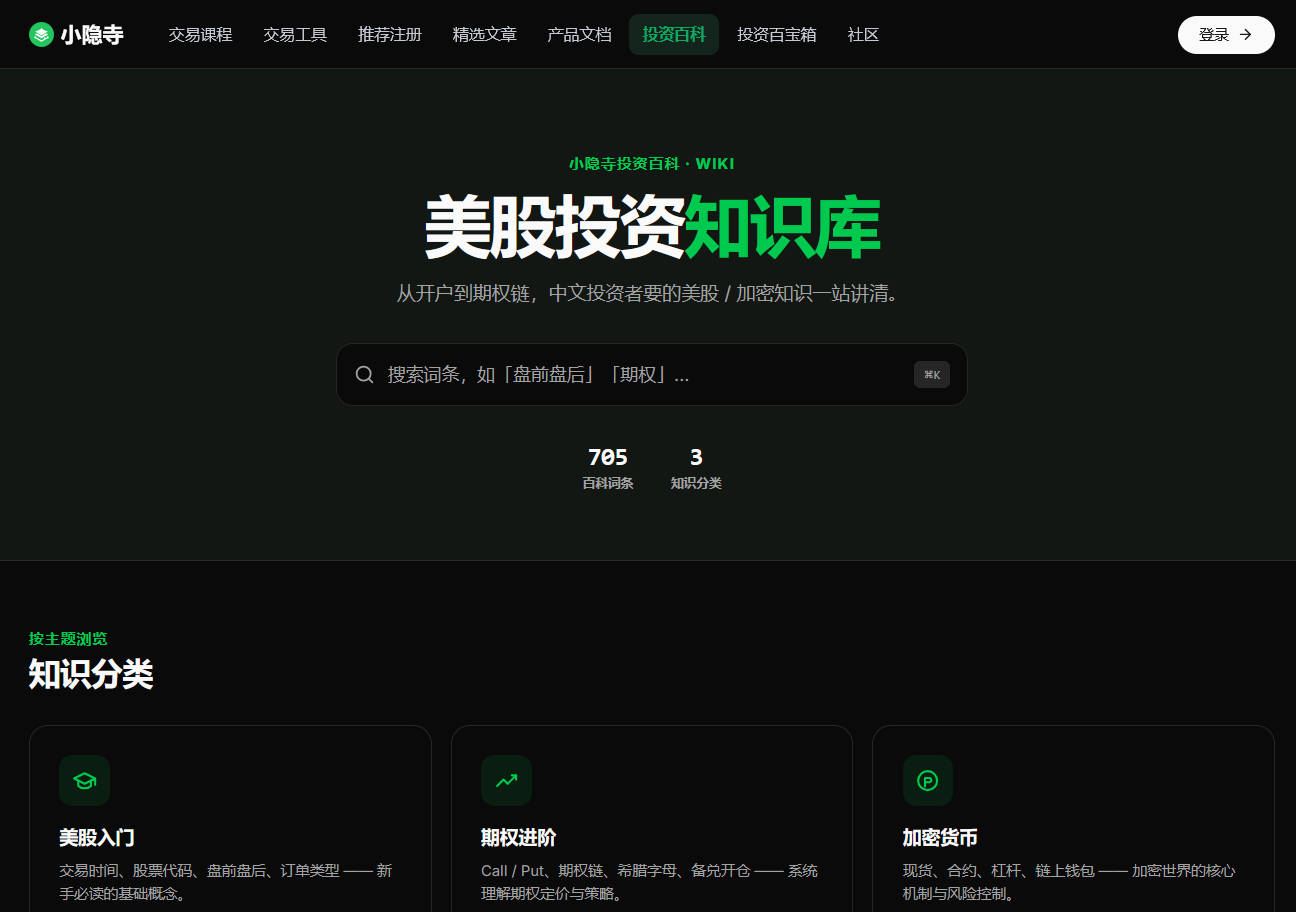Click the graduation cap icon for 美股入门

[84, 781]
